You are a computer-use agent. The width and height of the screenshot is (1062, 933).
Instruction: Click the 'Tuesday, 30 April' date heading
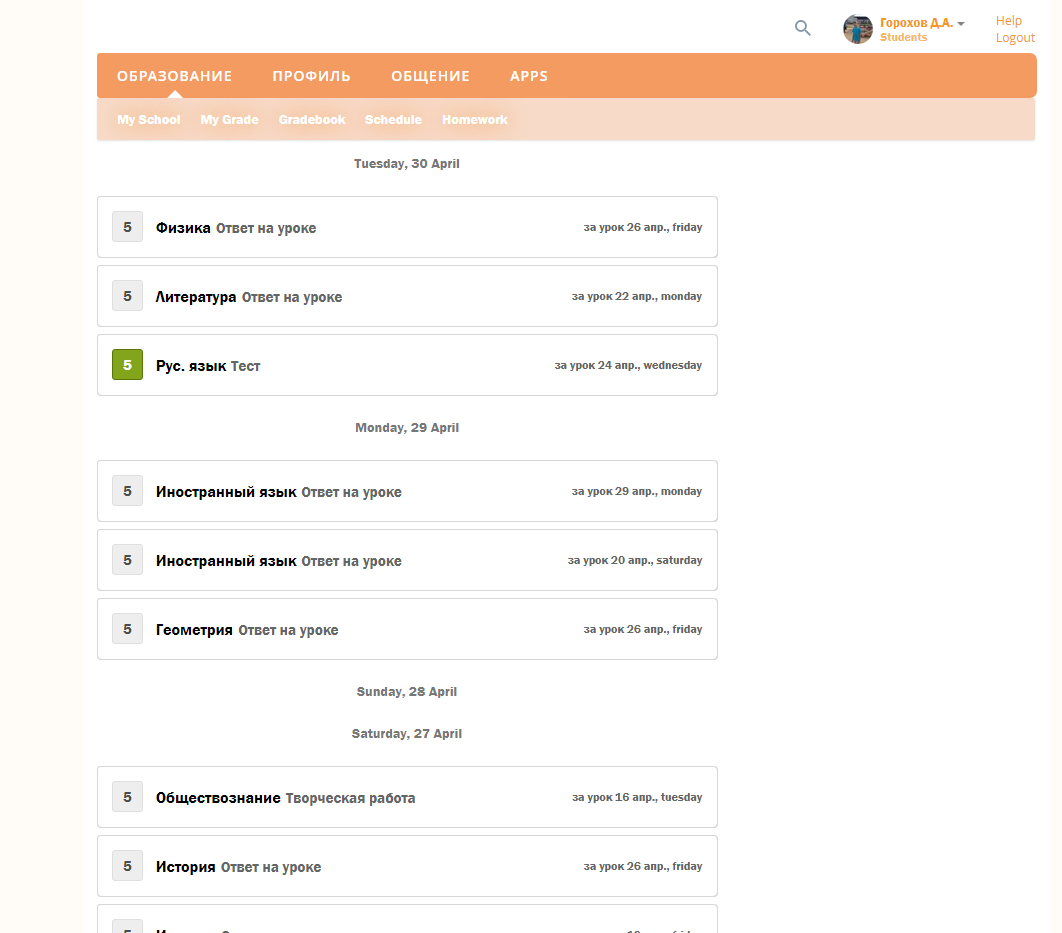pyautogui.click(x=406, y=164)
